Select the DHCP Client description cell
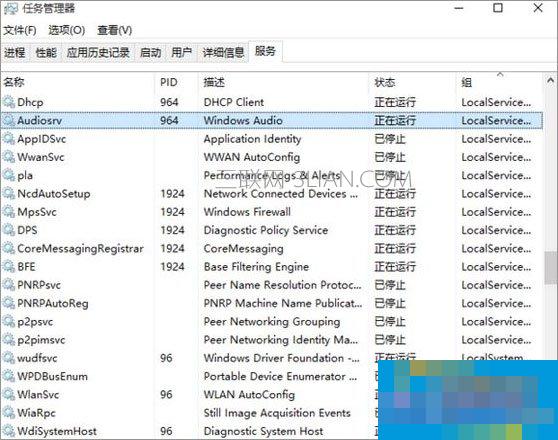The width and height of the screenshot is (558, 440). [x=234, y=103]
